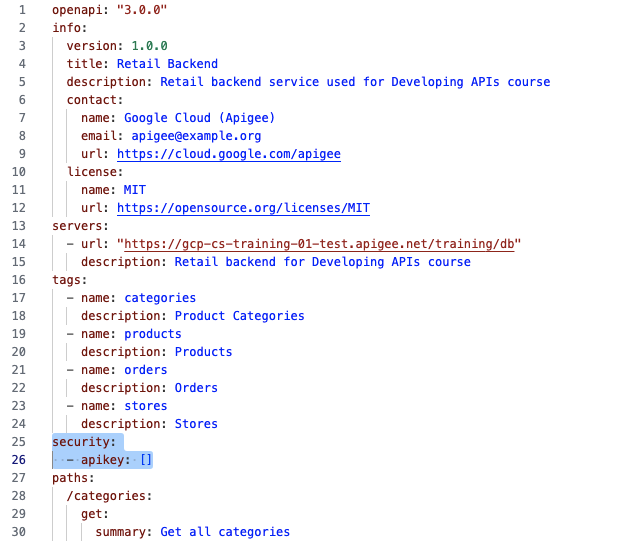Click the description value Stores
Screen dimensions: 639x541
coord(196,424)
